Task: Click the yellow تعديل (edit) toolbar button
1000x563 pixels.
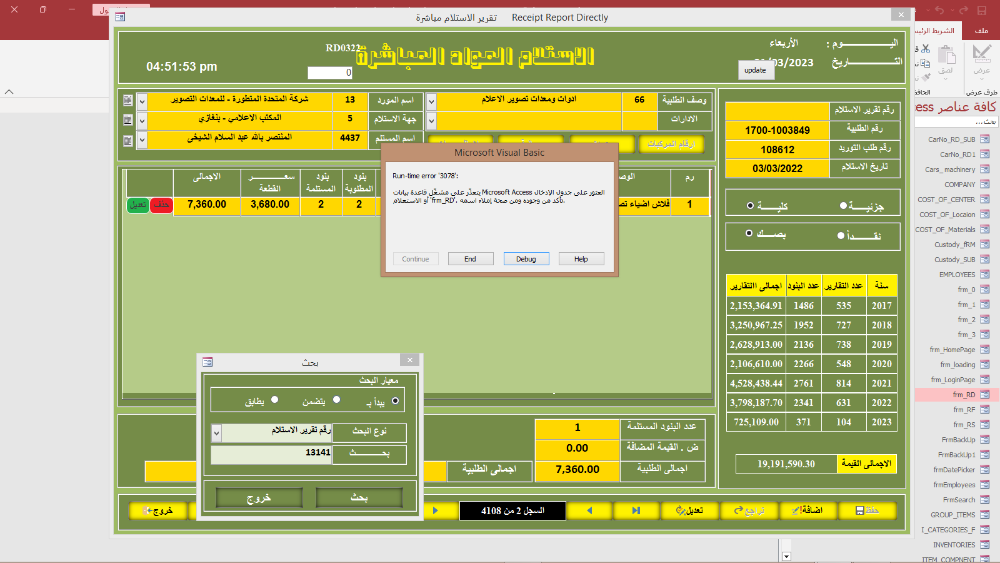Action: pos(689,510)
